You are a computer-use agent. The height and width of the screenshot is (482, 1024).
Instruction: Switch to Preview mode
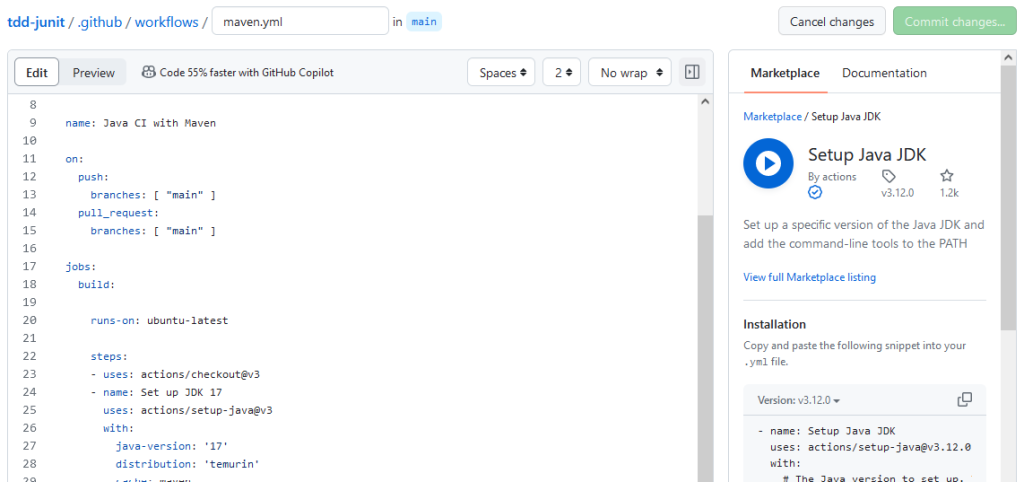tap(94, 73)
